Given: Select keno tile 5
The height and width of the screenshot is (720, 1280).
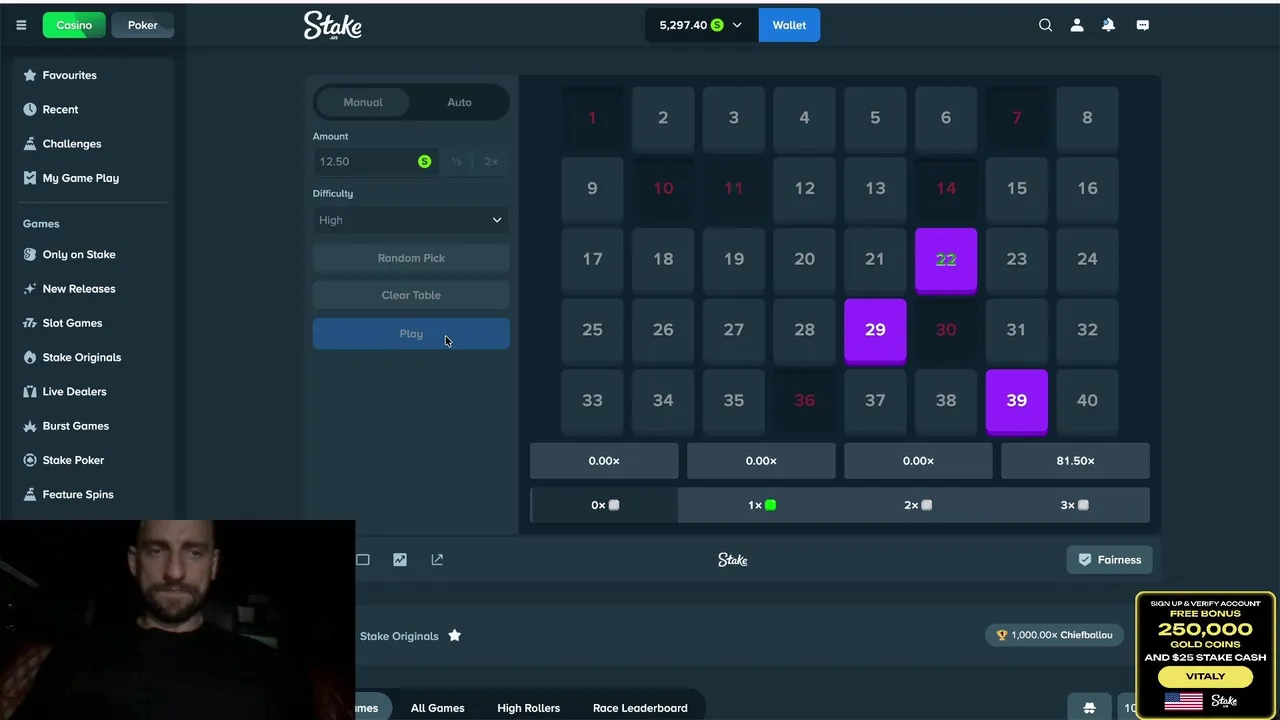Looking at the screenshot, I should pos(875,118).
